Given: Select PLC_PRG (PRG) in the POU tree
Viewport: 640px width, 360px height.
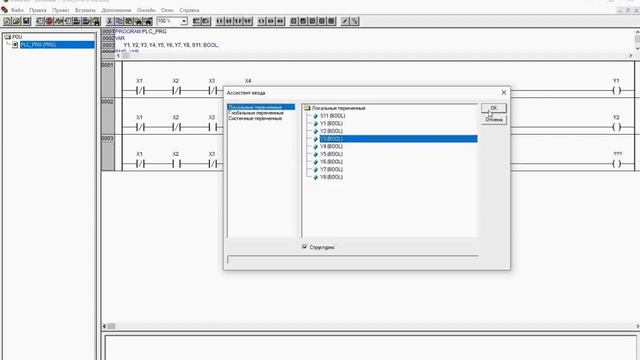Looking at the screenshot, I should tap(57, 44).
